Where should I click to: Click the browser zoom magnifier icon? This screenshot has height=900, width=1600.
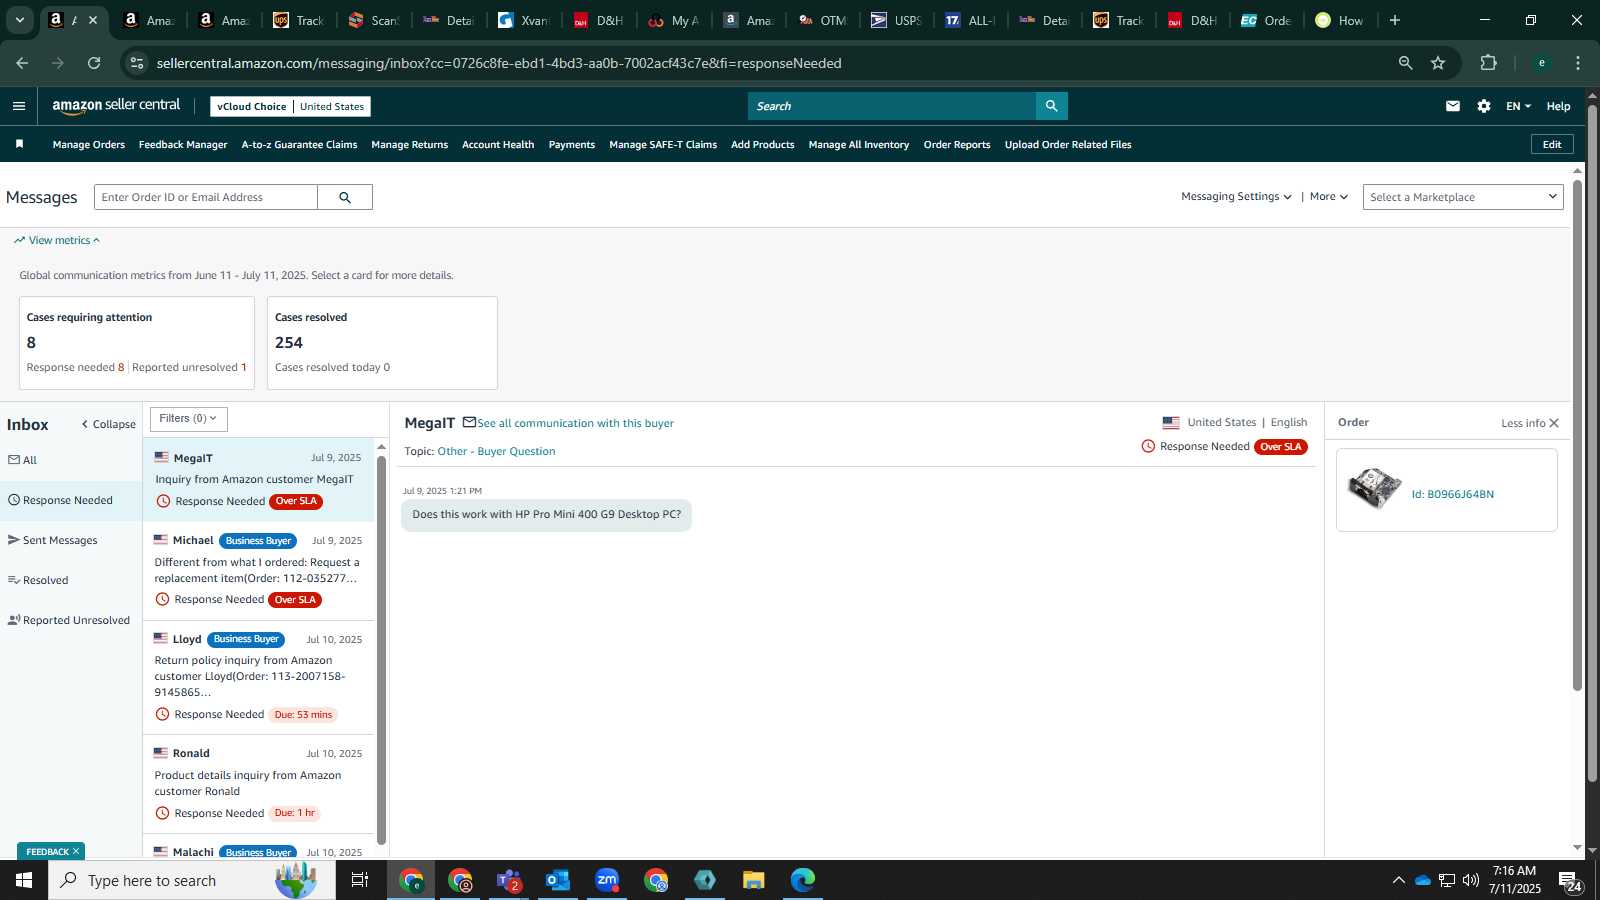[x=1405, y=63]
